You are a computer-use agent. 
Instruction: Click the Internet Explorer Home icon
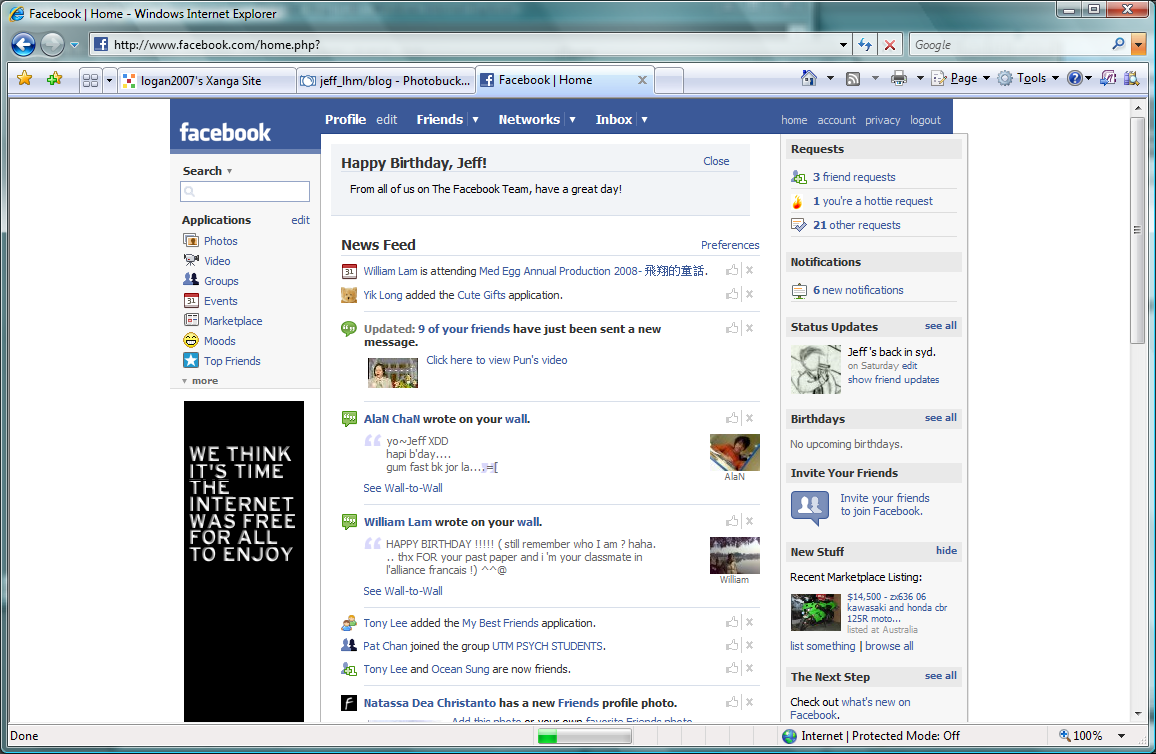(x=809, y=79)
